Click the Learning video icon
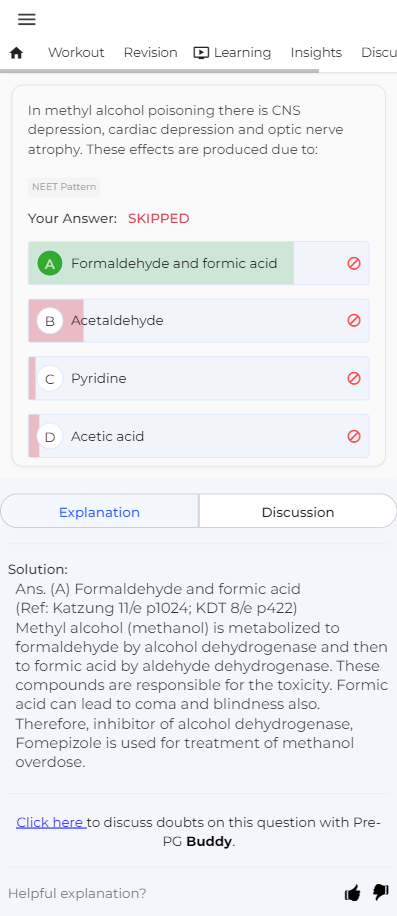The width and height of the screenshot is (397, 916). tap(201, 53)
